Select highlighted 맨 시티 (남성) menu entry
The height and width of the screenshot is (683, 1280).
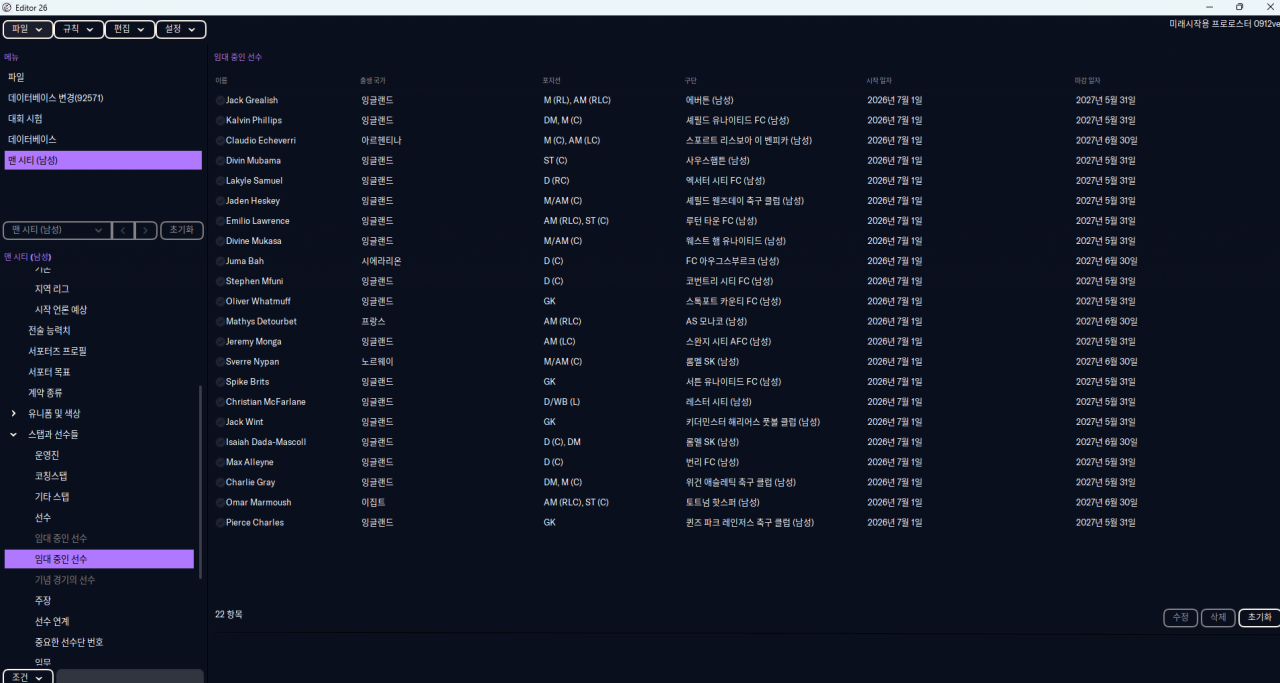pyautogui.click(x=103, y=160)
